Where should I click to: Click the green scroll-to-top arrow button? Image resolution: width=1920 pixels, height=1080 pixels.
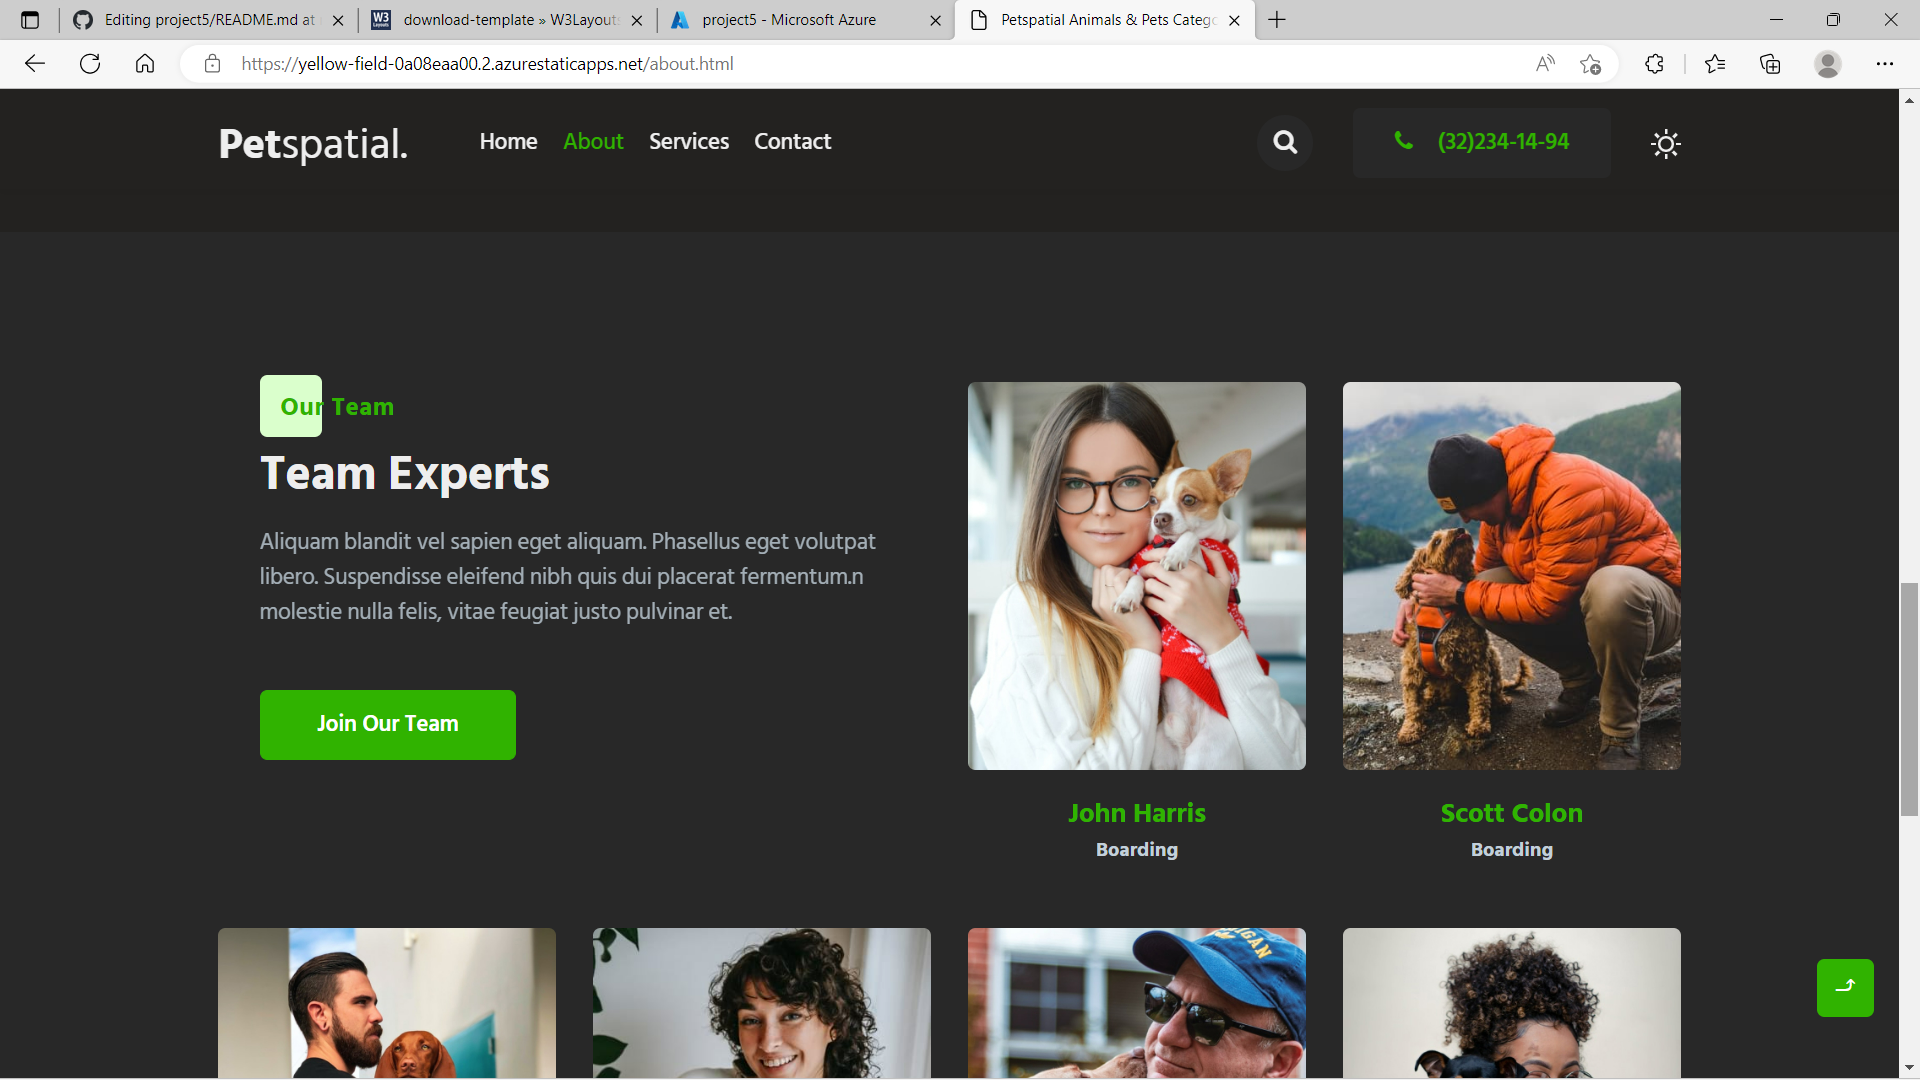point(1844,987)
